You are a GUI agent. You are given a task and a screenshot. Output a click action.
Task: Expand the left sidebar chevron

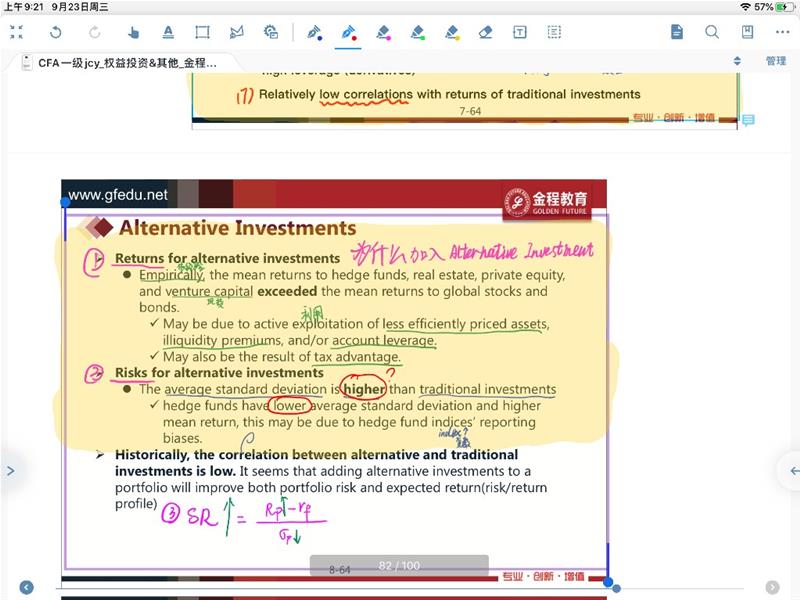pyautogui.click(x=10, y=470)
